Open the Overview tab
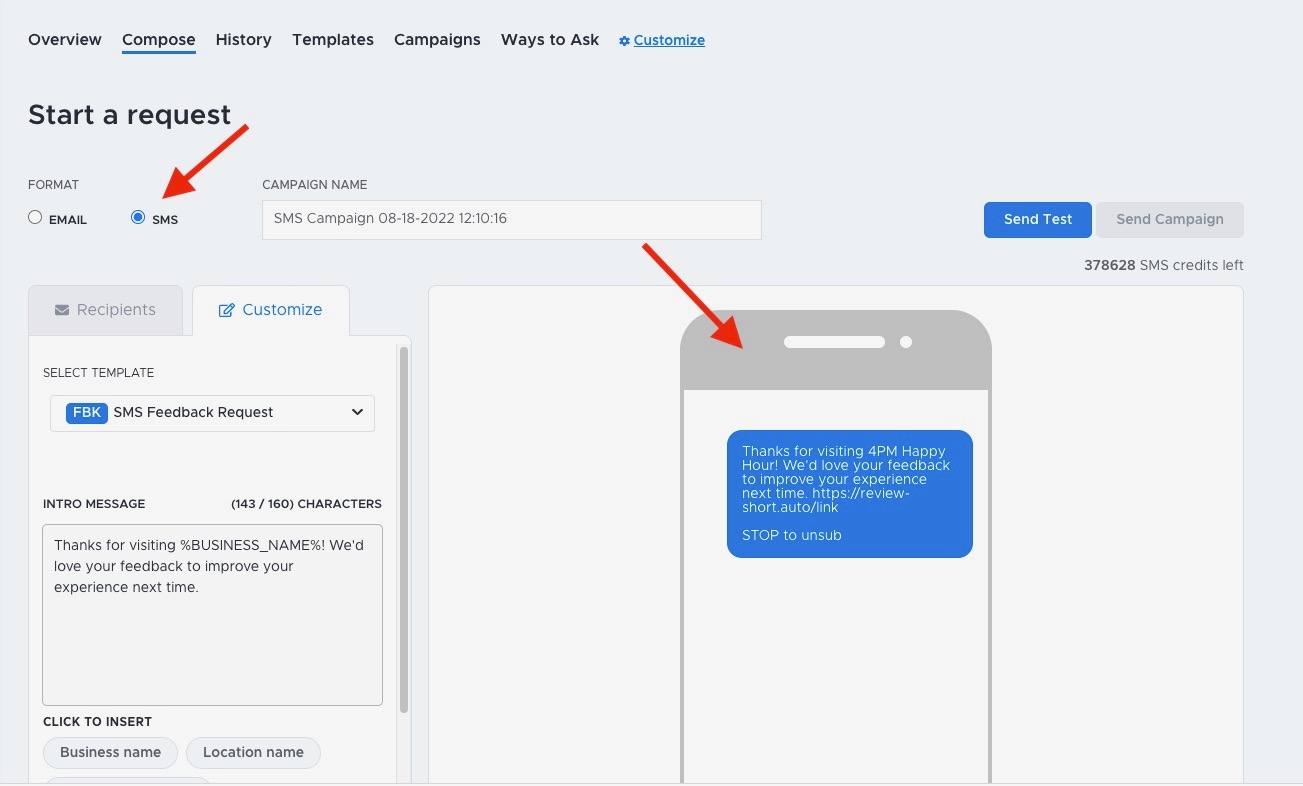Image resolution: width=1303 pixels, height=786 pixels. pos(65,40)
